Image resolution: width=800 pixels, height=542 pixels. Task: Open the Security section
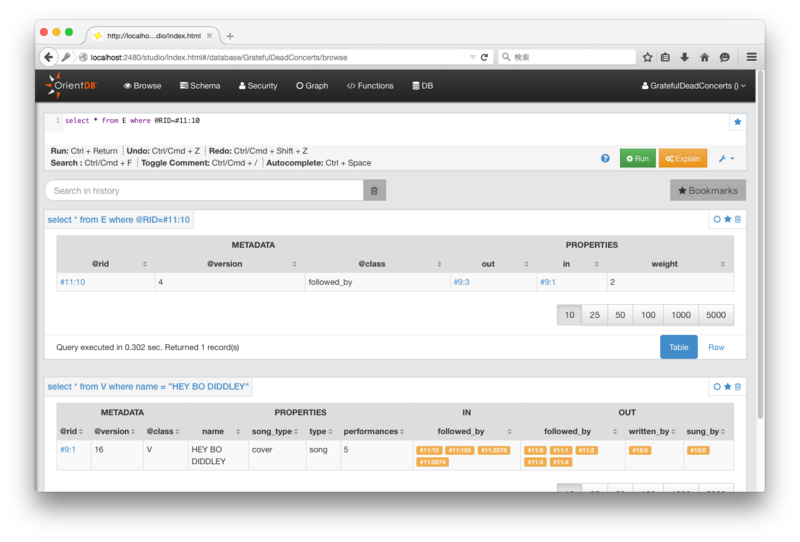[x=258, y=86]
